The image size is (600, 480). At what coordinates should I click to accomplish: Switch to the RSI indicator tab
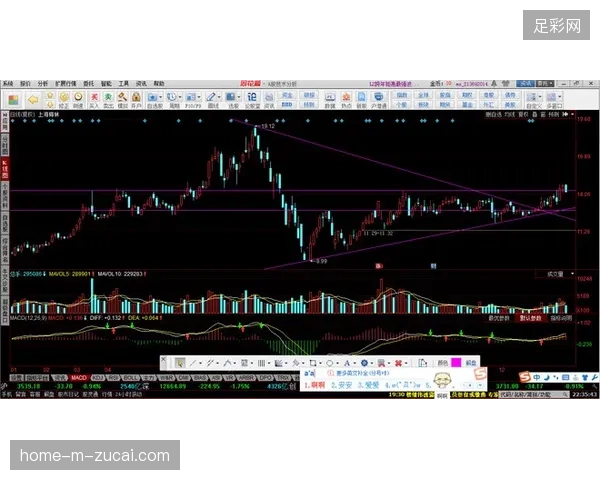coord(114,378)
